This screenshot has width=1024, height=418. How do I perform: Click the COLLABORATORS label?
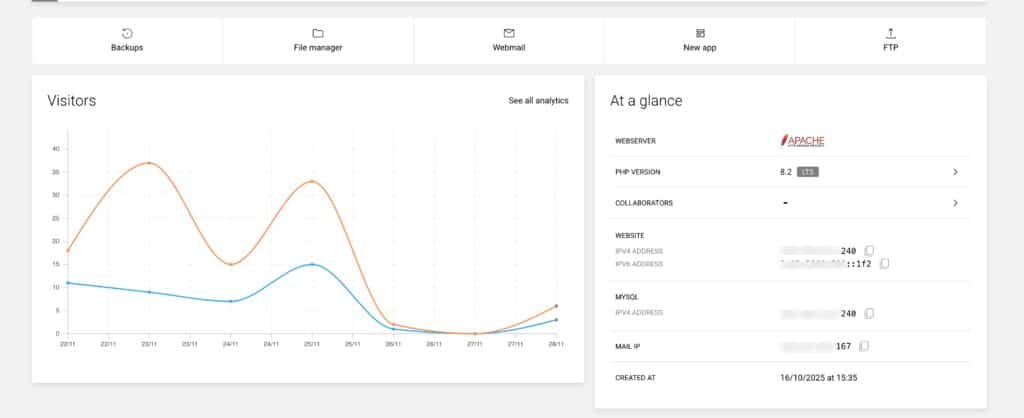pyautogui.click(x=644, y=203)
